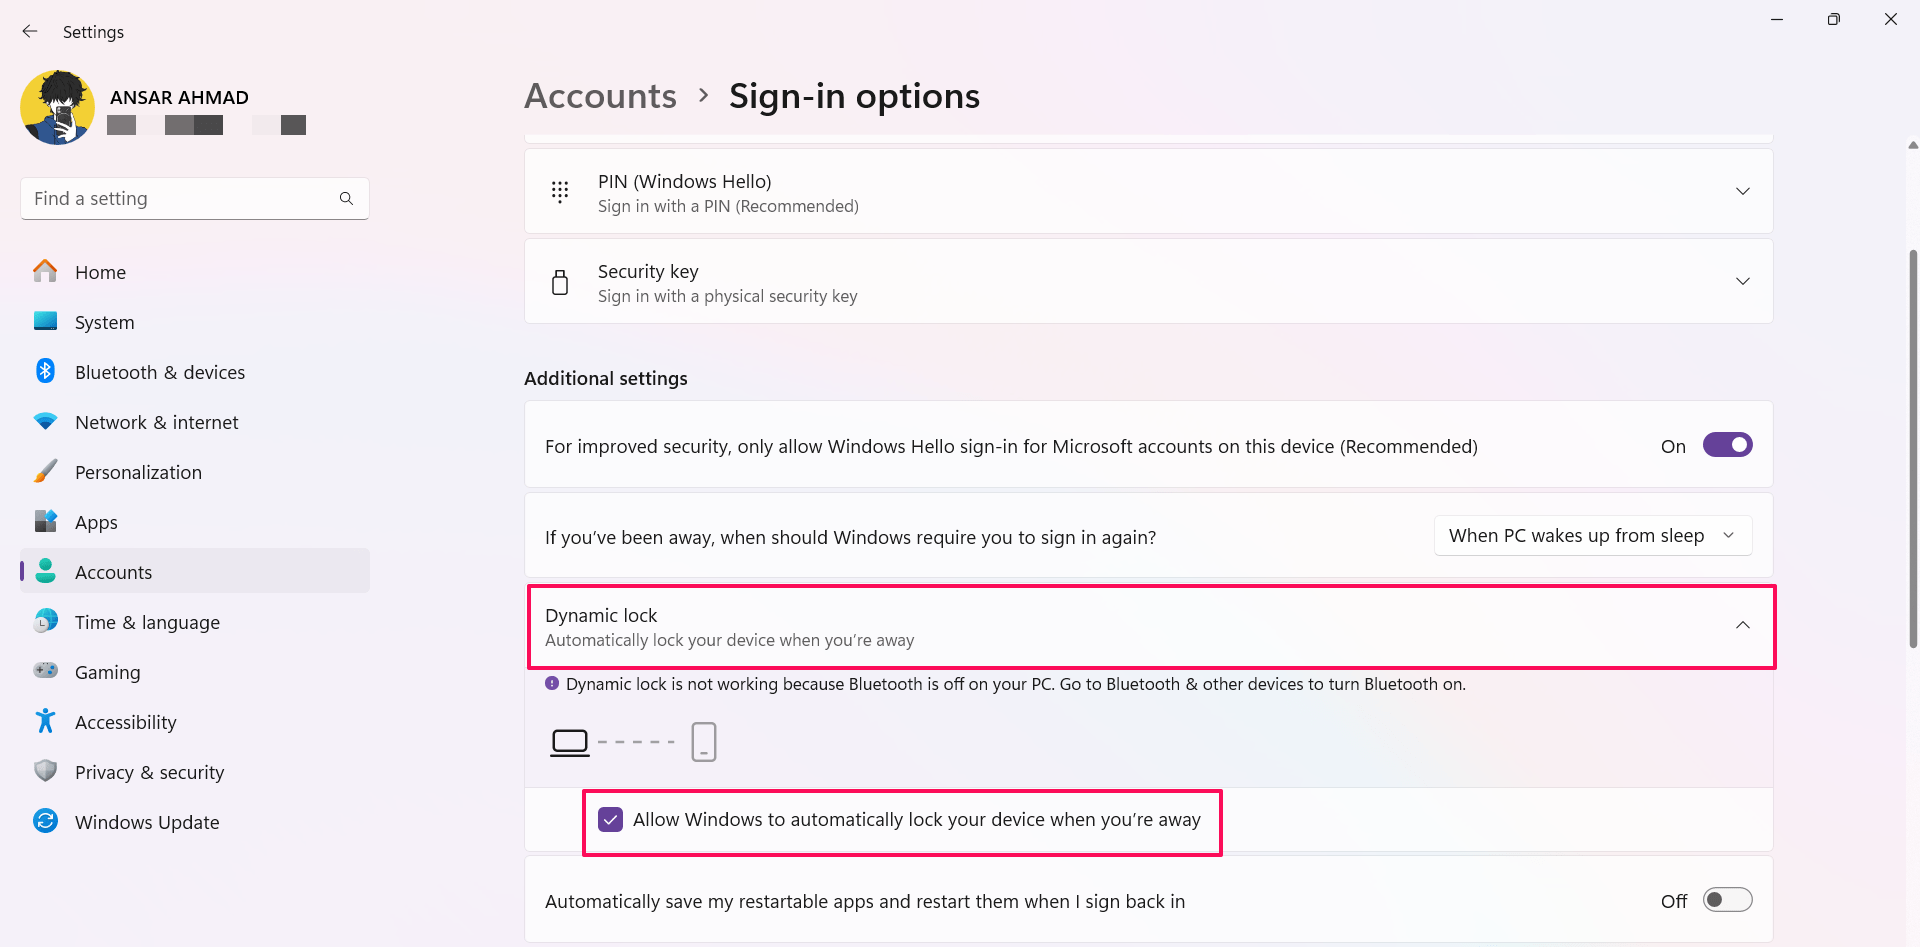The image size is (1920, 947).
Task: Open the sign-in again timing dropdown
Action: [x=1592, y=535]
